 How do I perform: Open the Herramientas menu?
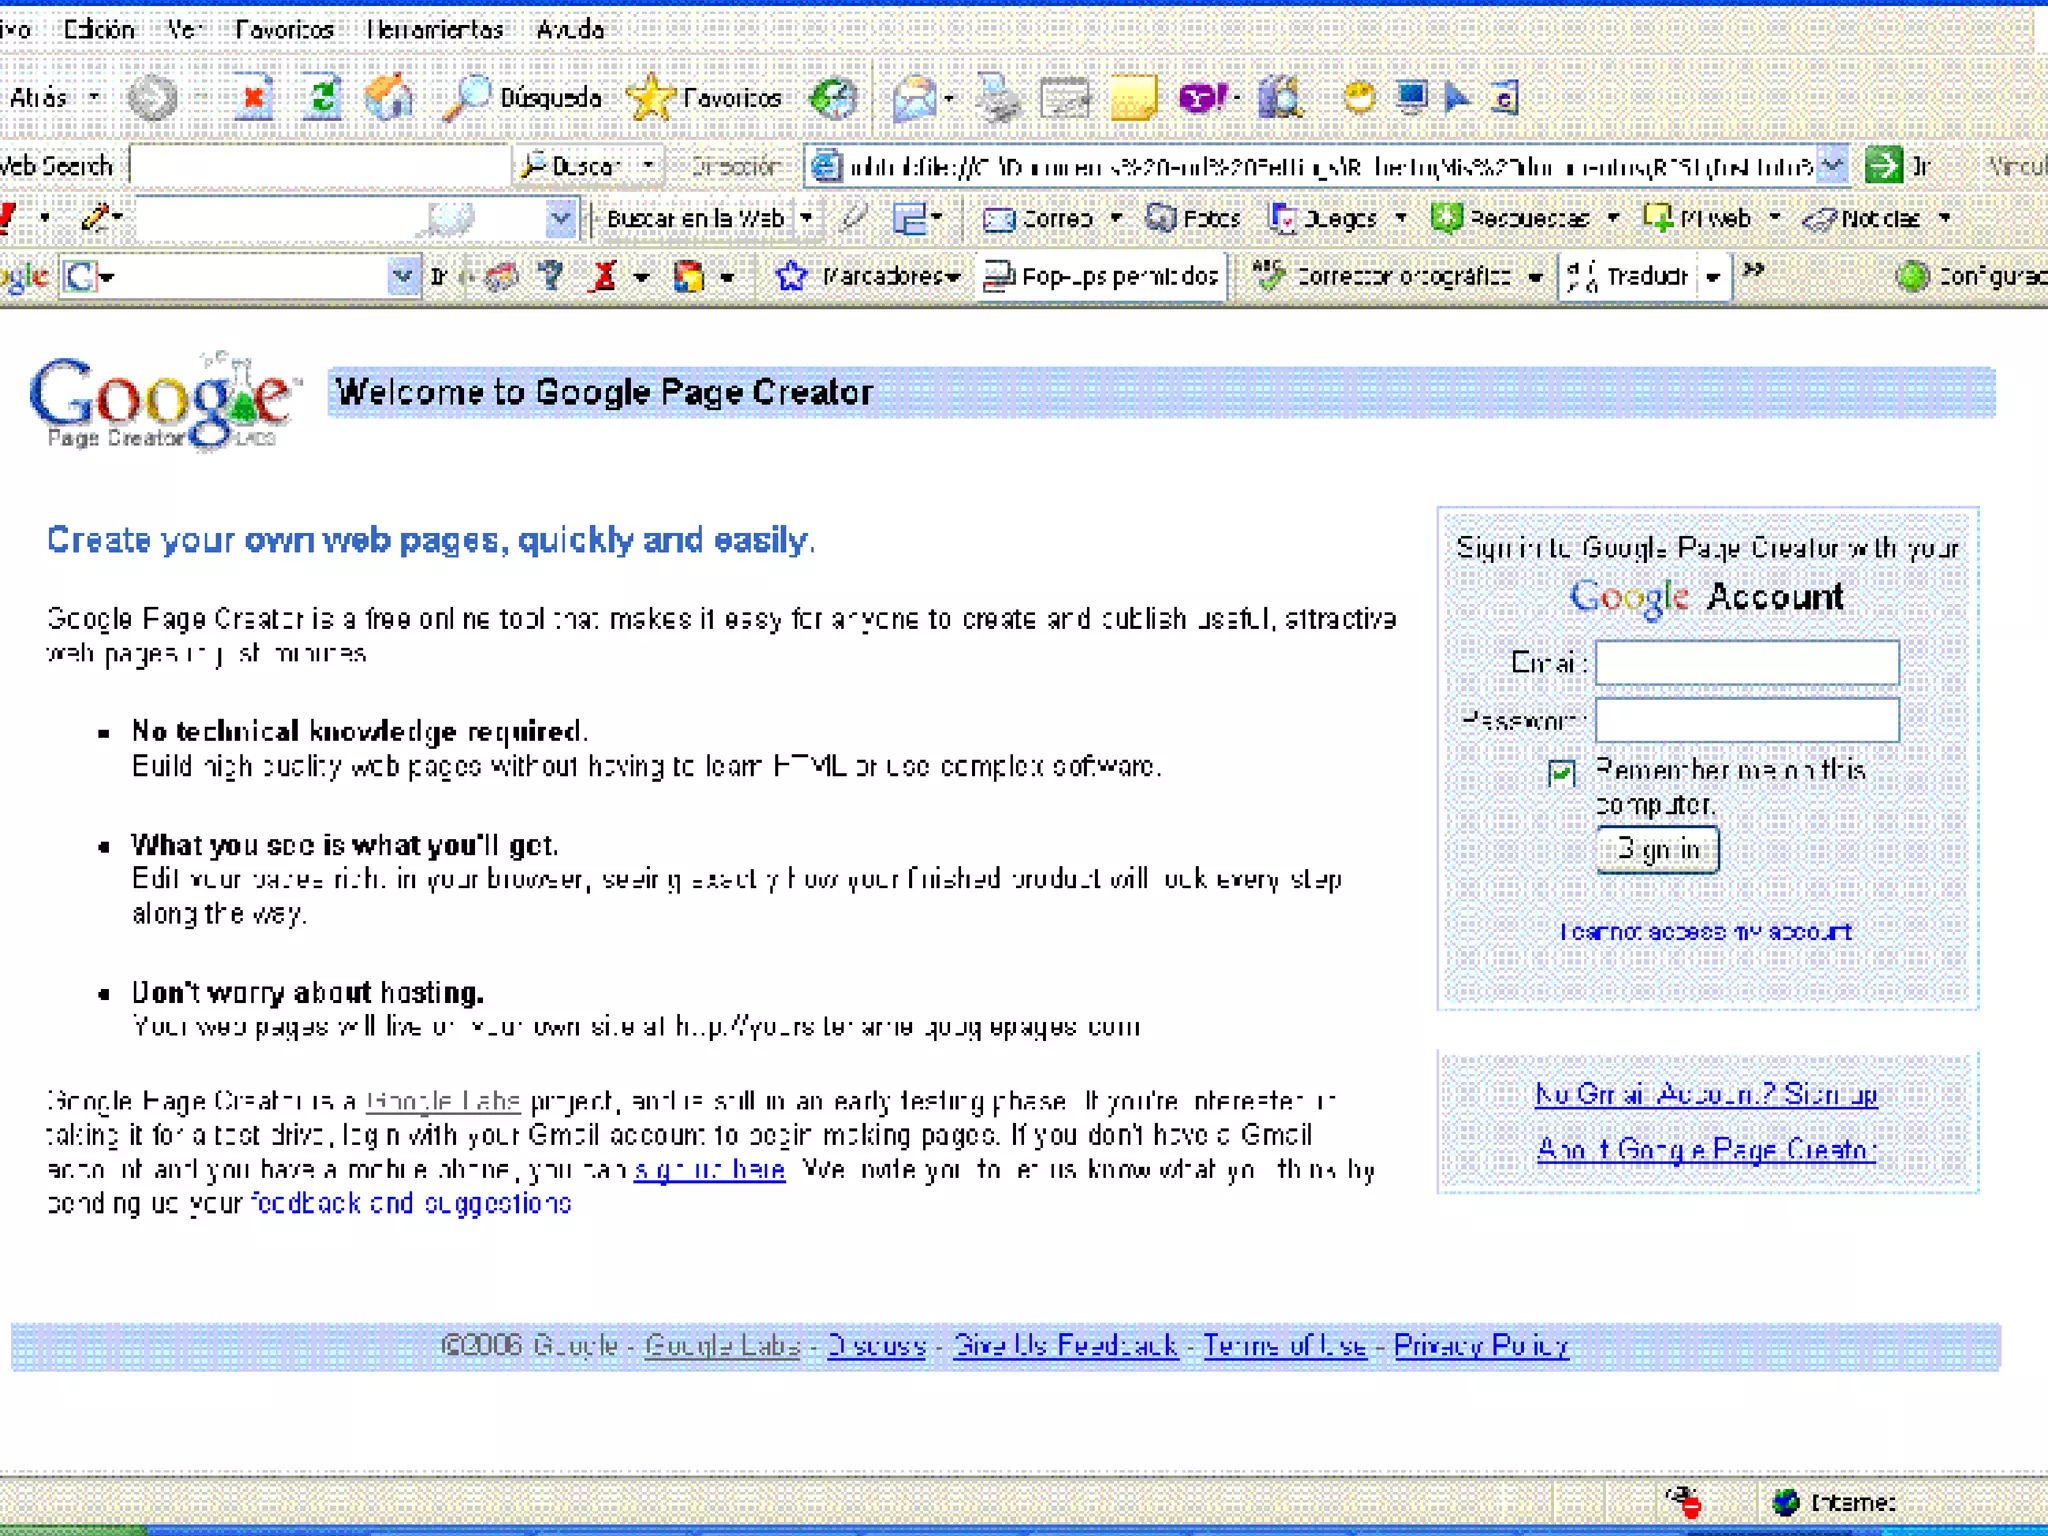[x=434, y=29]
